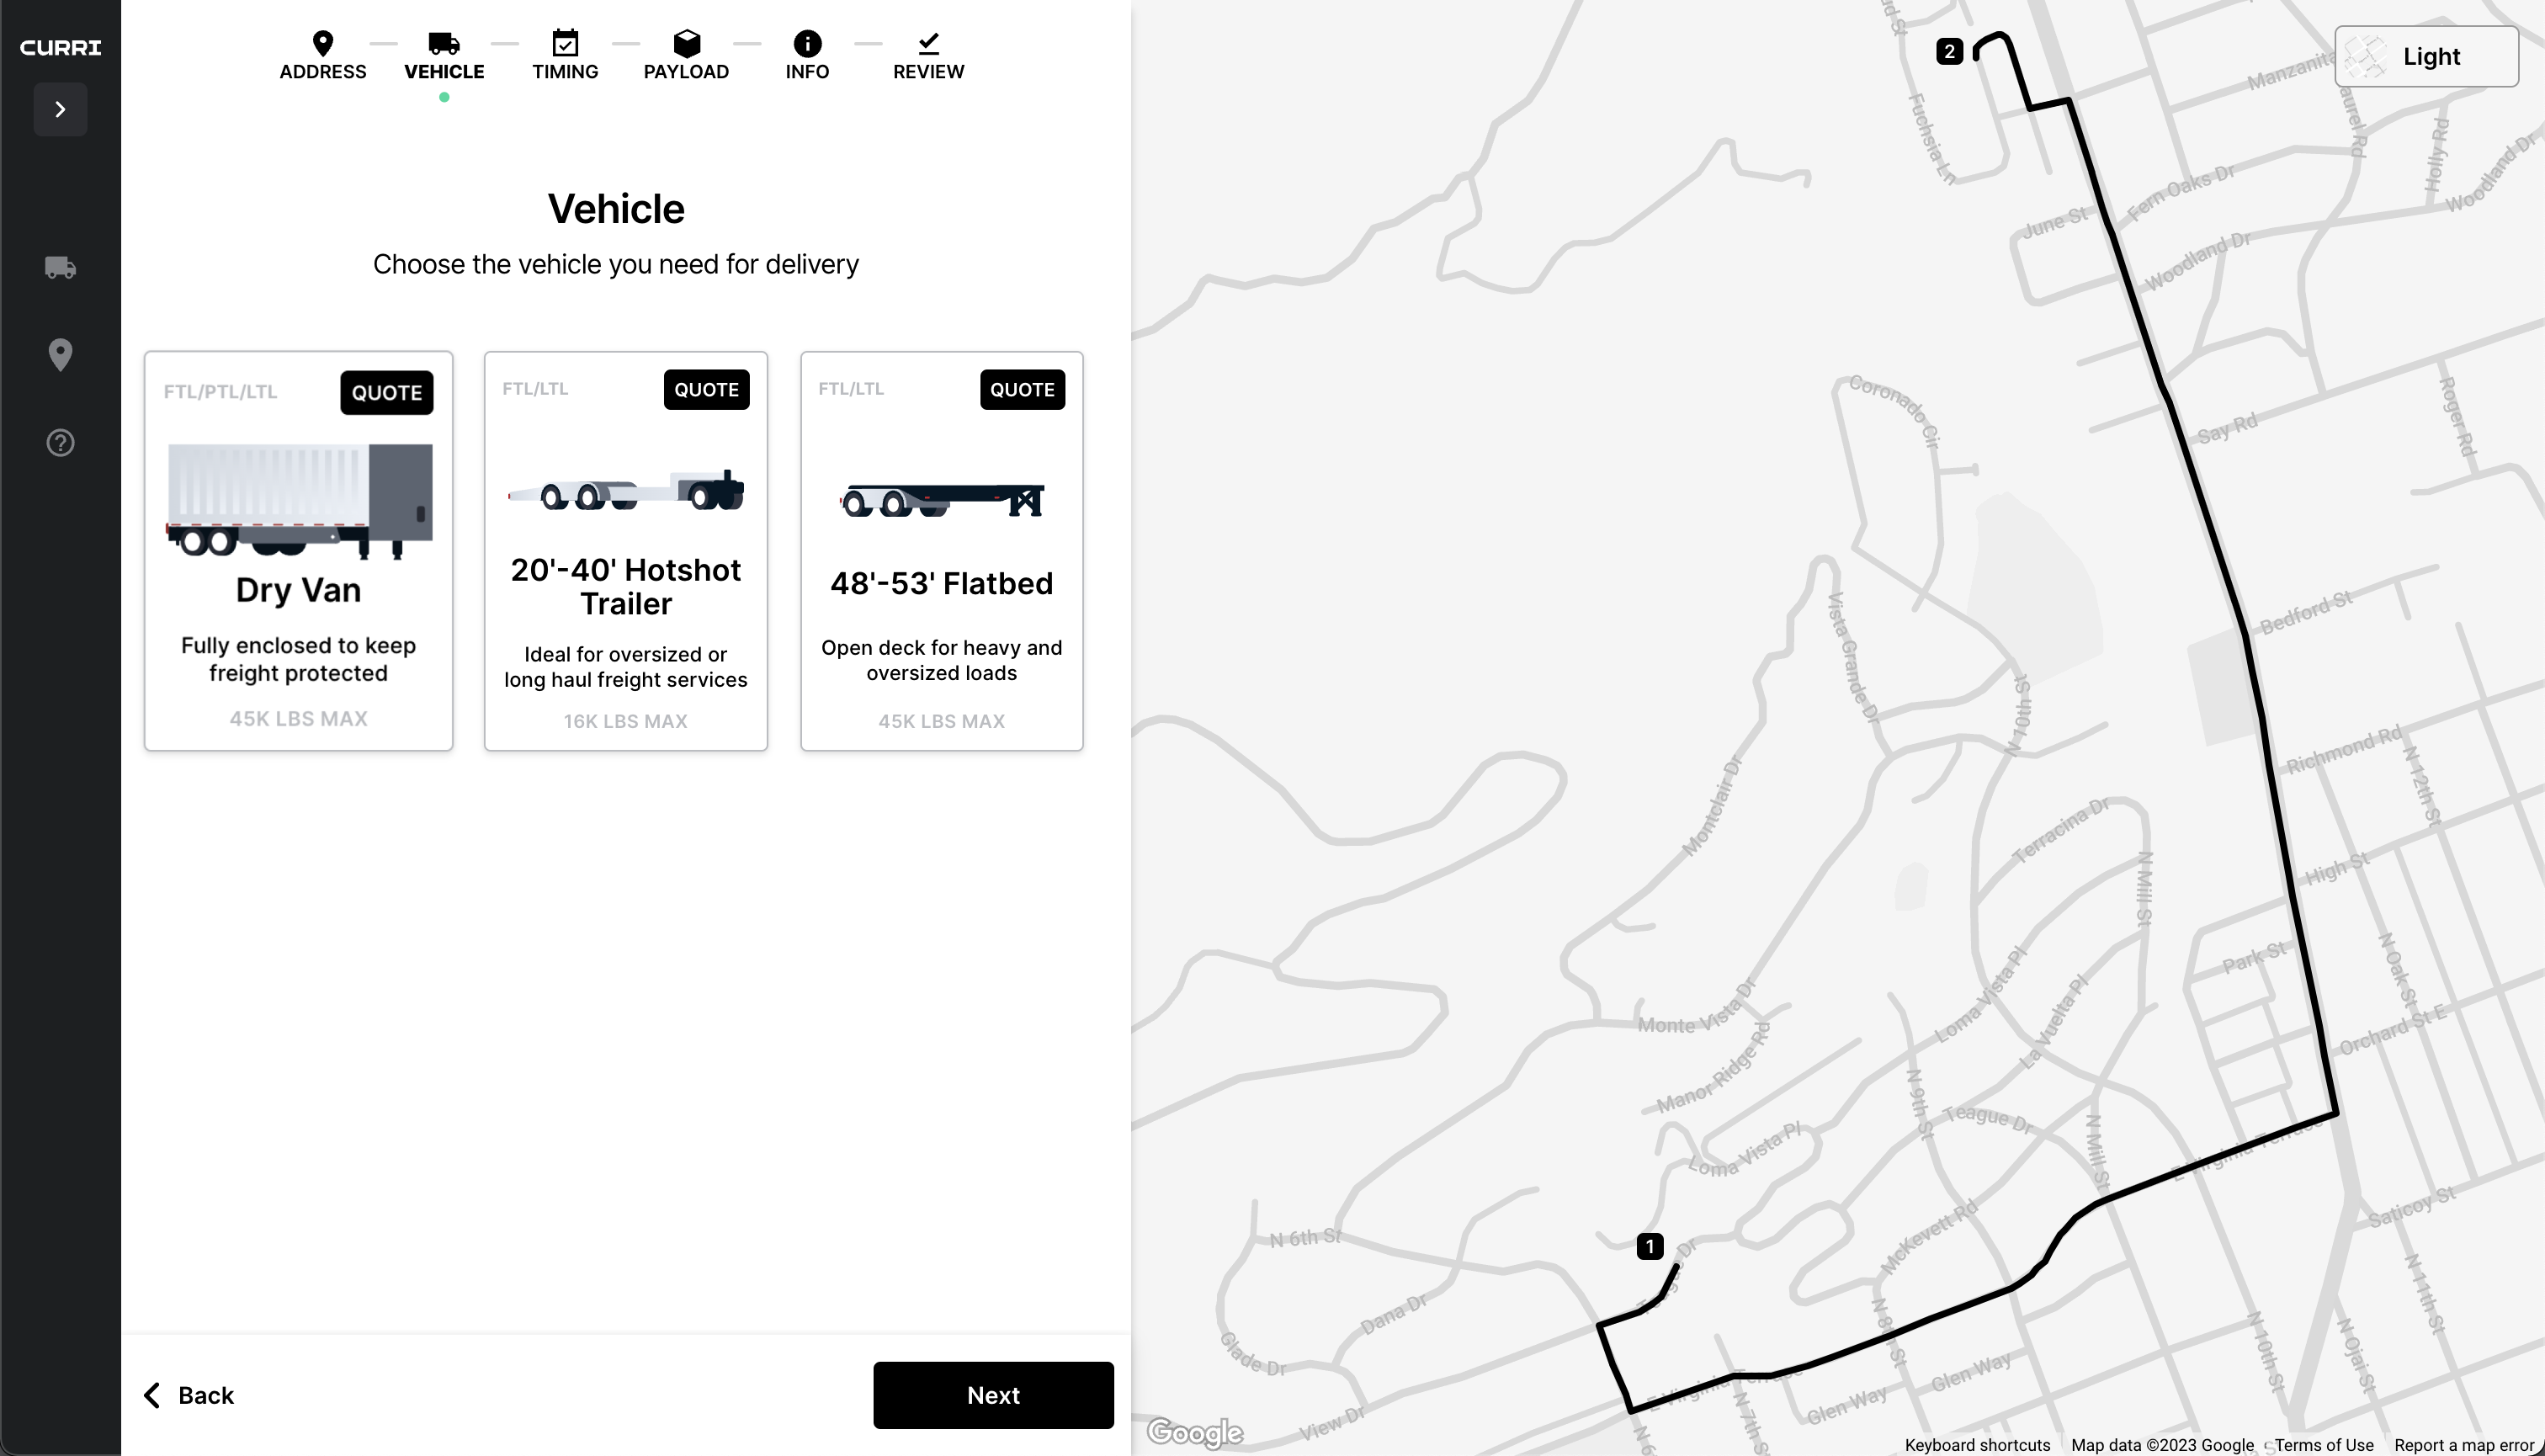
Task: Click map marker 2 for the destination
Action: (1949, 51)
